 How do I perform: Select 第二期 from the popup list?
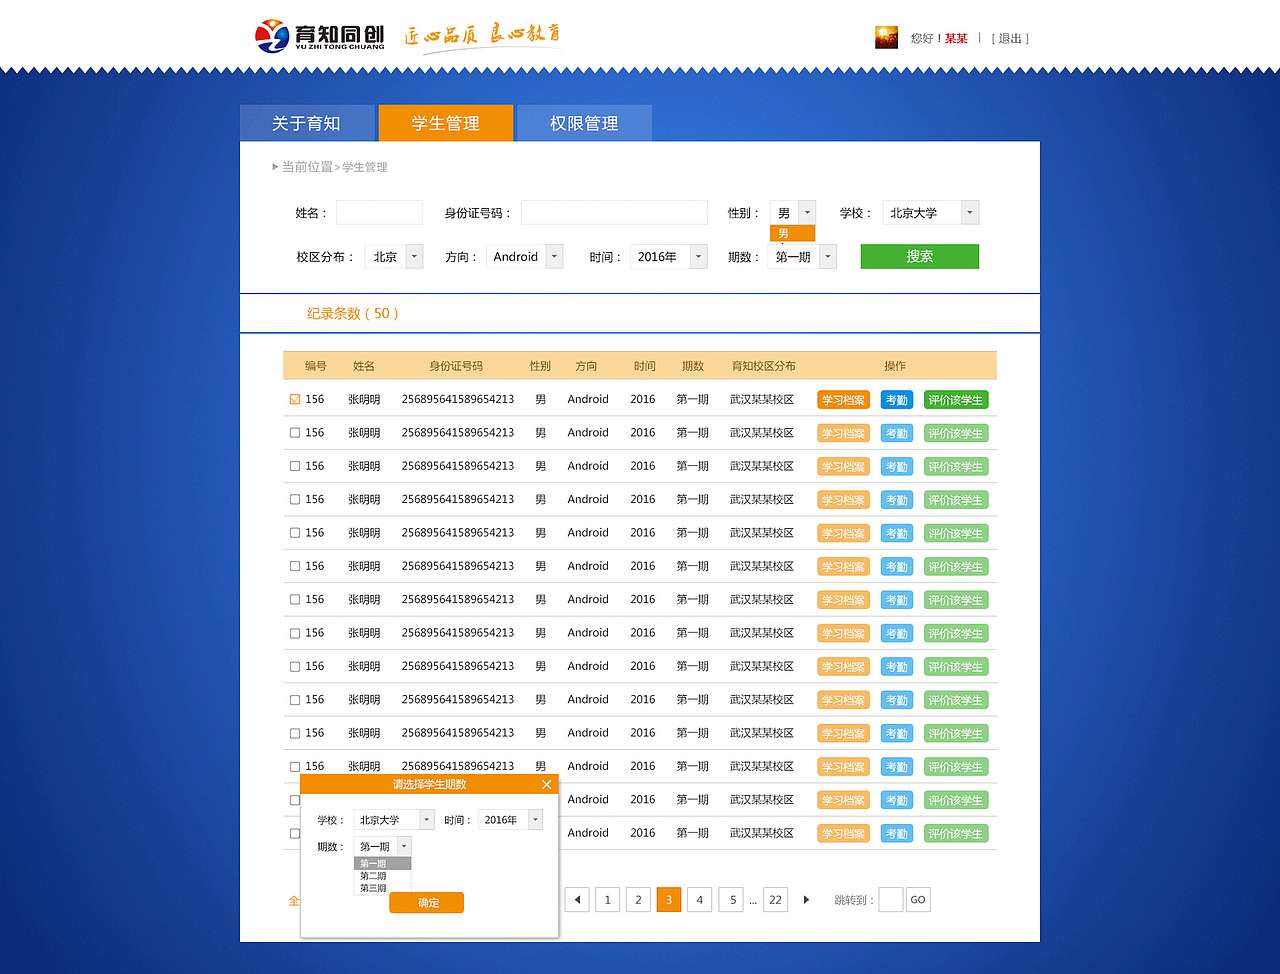click(382, 876)
